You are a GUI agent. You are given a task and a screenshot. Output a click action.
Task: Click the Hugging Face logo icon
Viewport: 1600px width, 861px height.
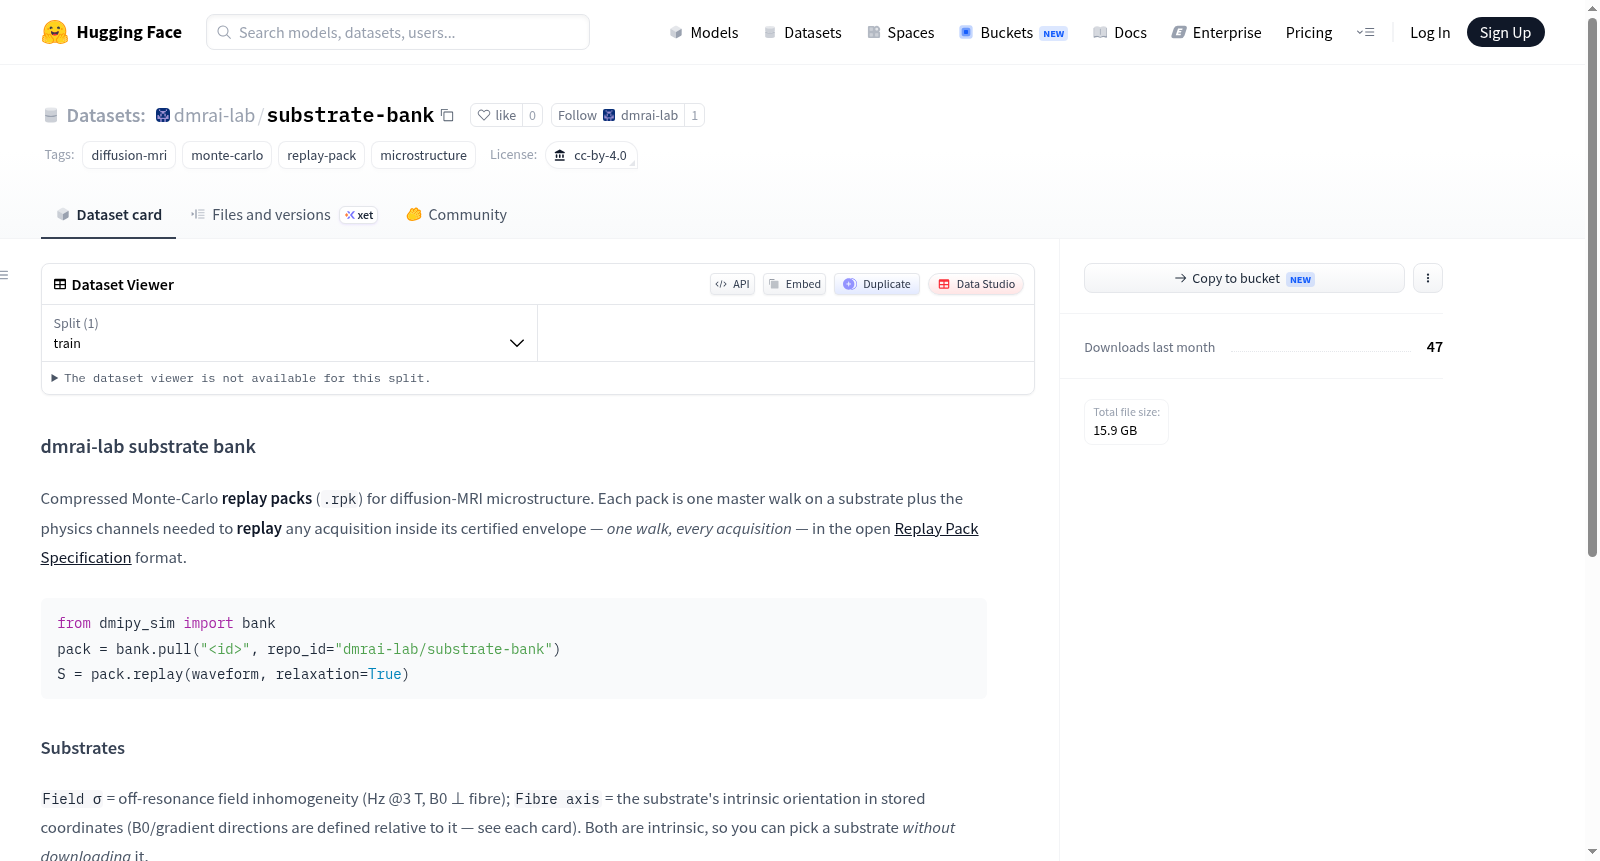tap(55, 32)
